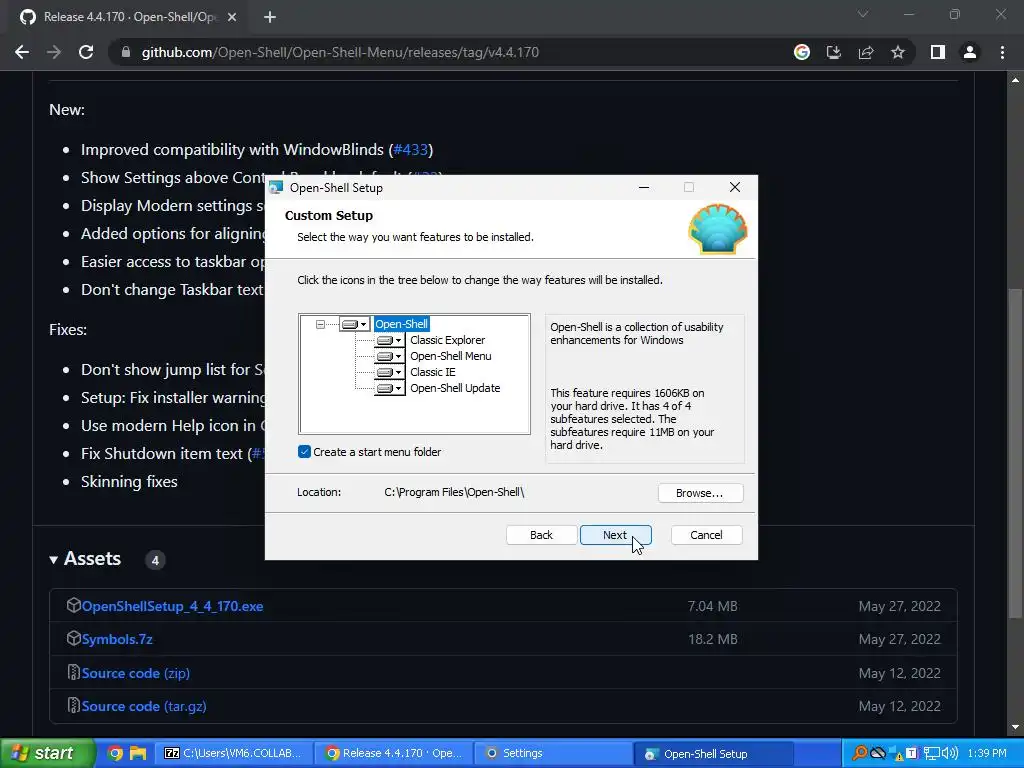Switch to Release 4.4.170 taskbar window
The height and width of the screenshot is (768, 1024).
pos(394,754)
